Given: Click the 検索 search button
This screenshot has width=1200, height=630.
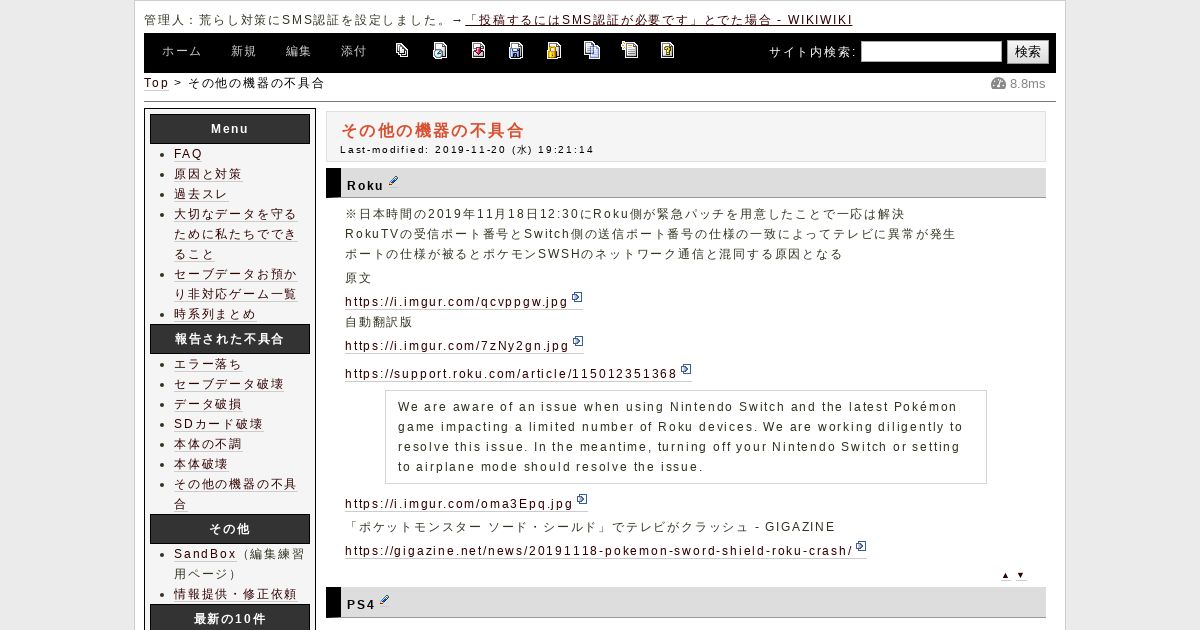Looking at the screenshot, I should [1028, 52].
